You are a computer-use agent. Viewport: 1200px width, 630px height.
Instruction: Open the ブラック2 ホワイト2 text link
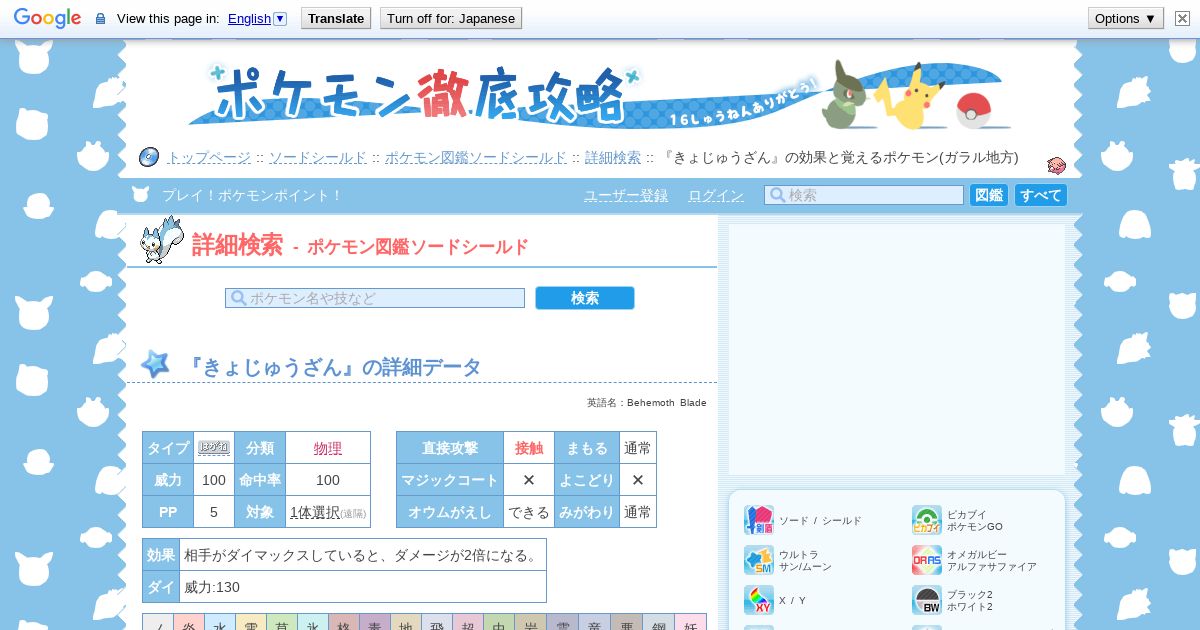(970, 600)
